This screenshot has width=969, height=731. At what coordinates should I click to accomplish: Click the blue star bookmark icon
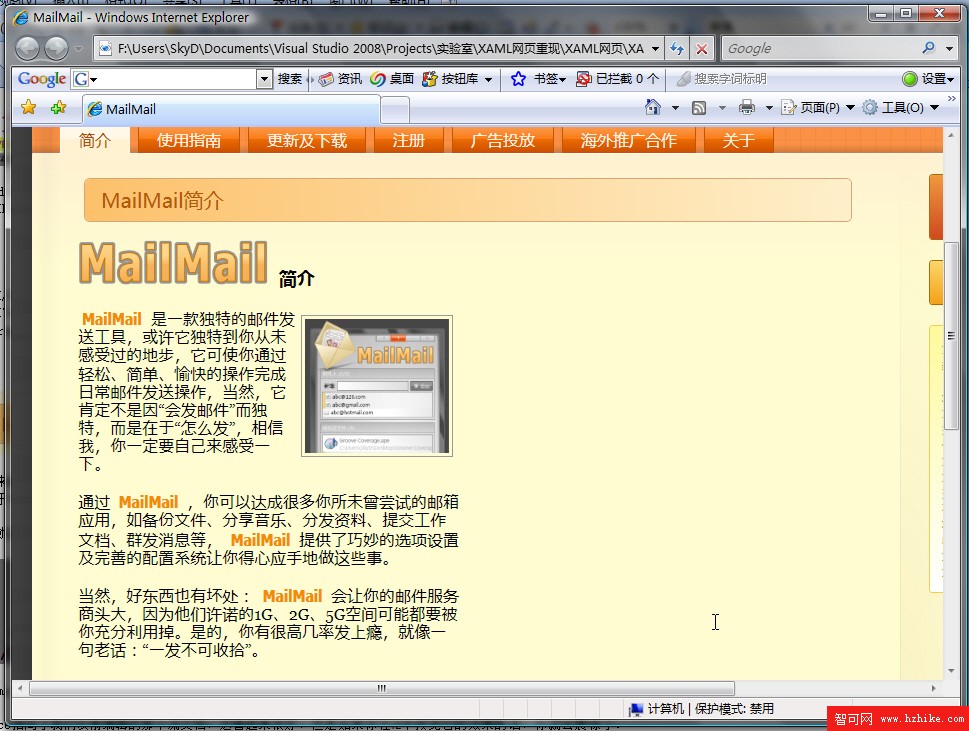coord(518,79)
